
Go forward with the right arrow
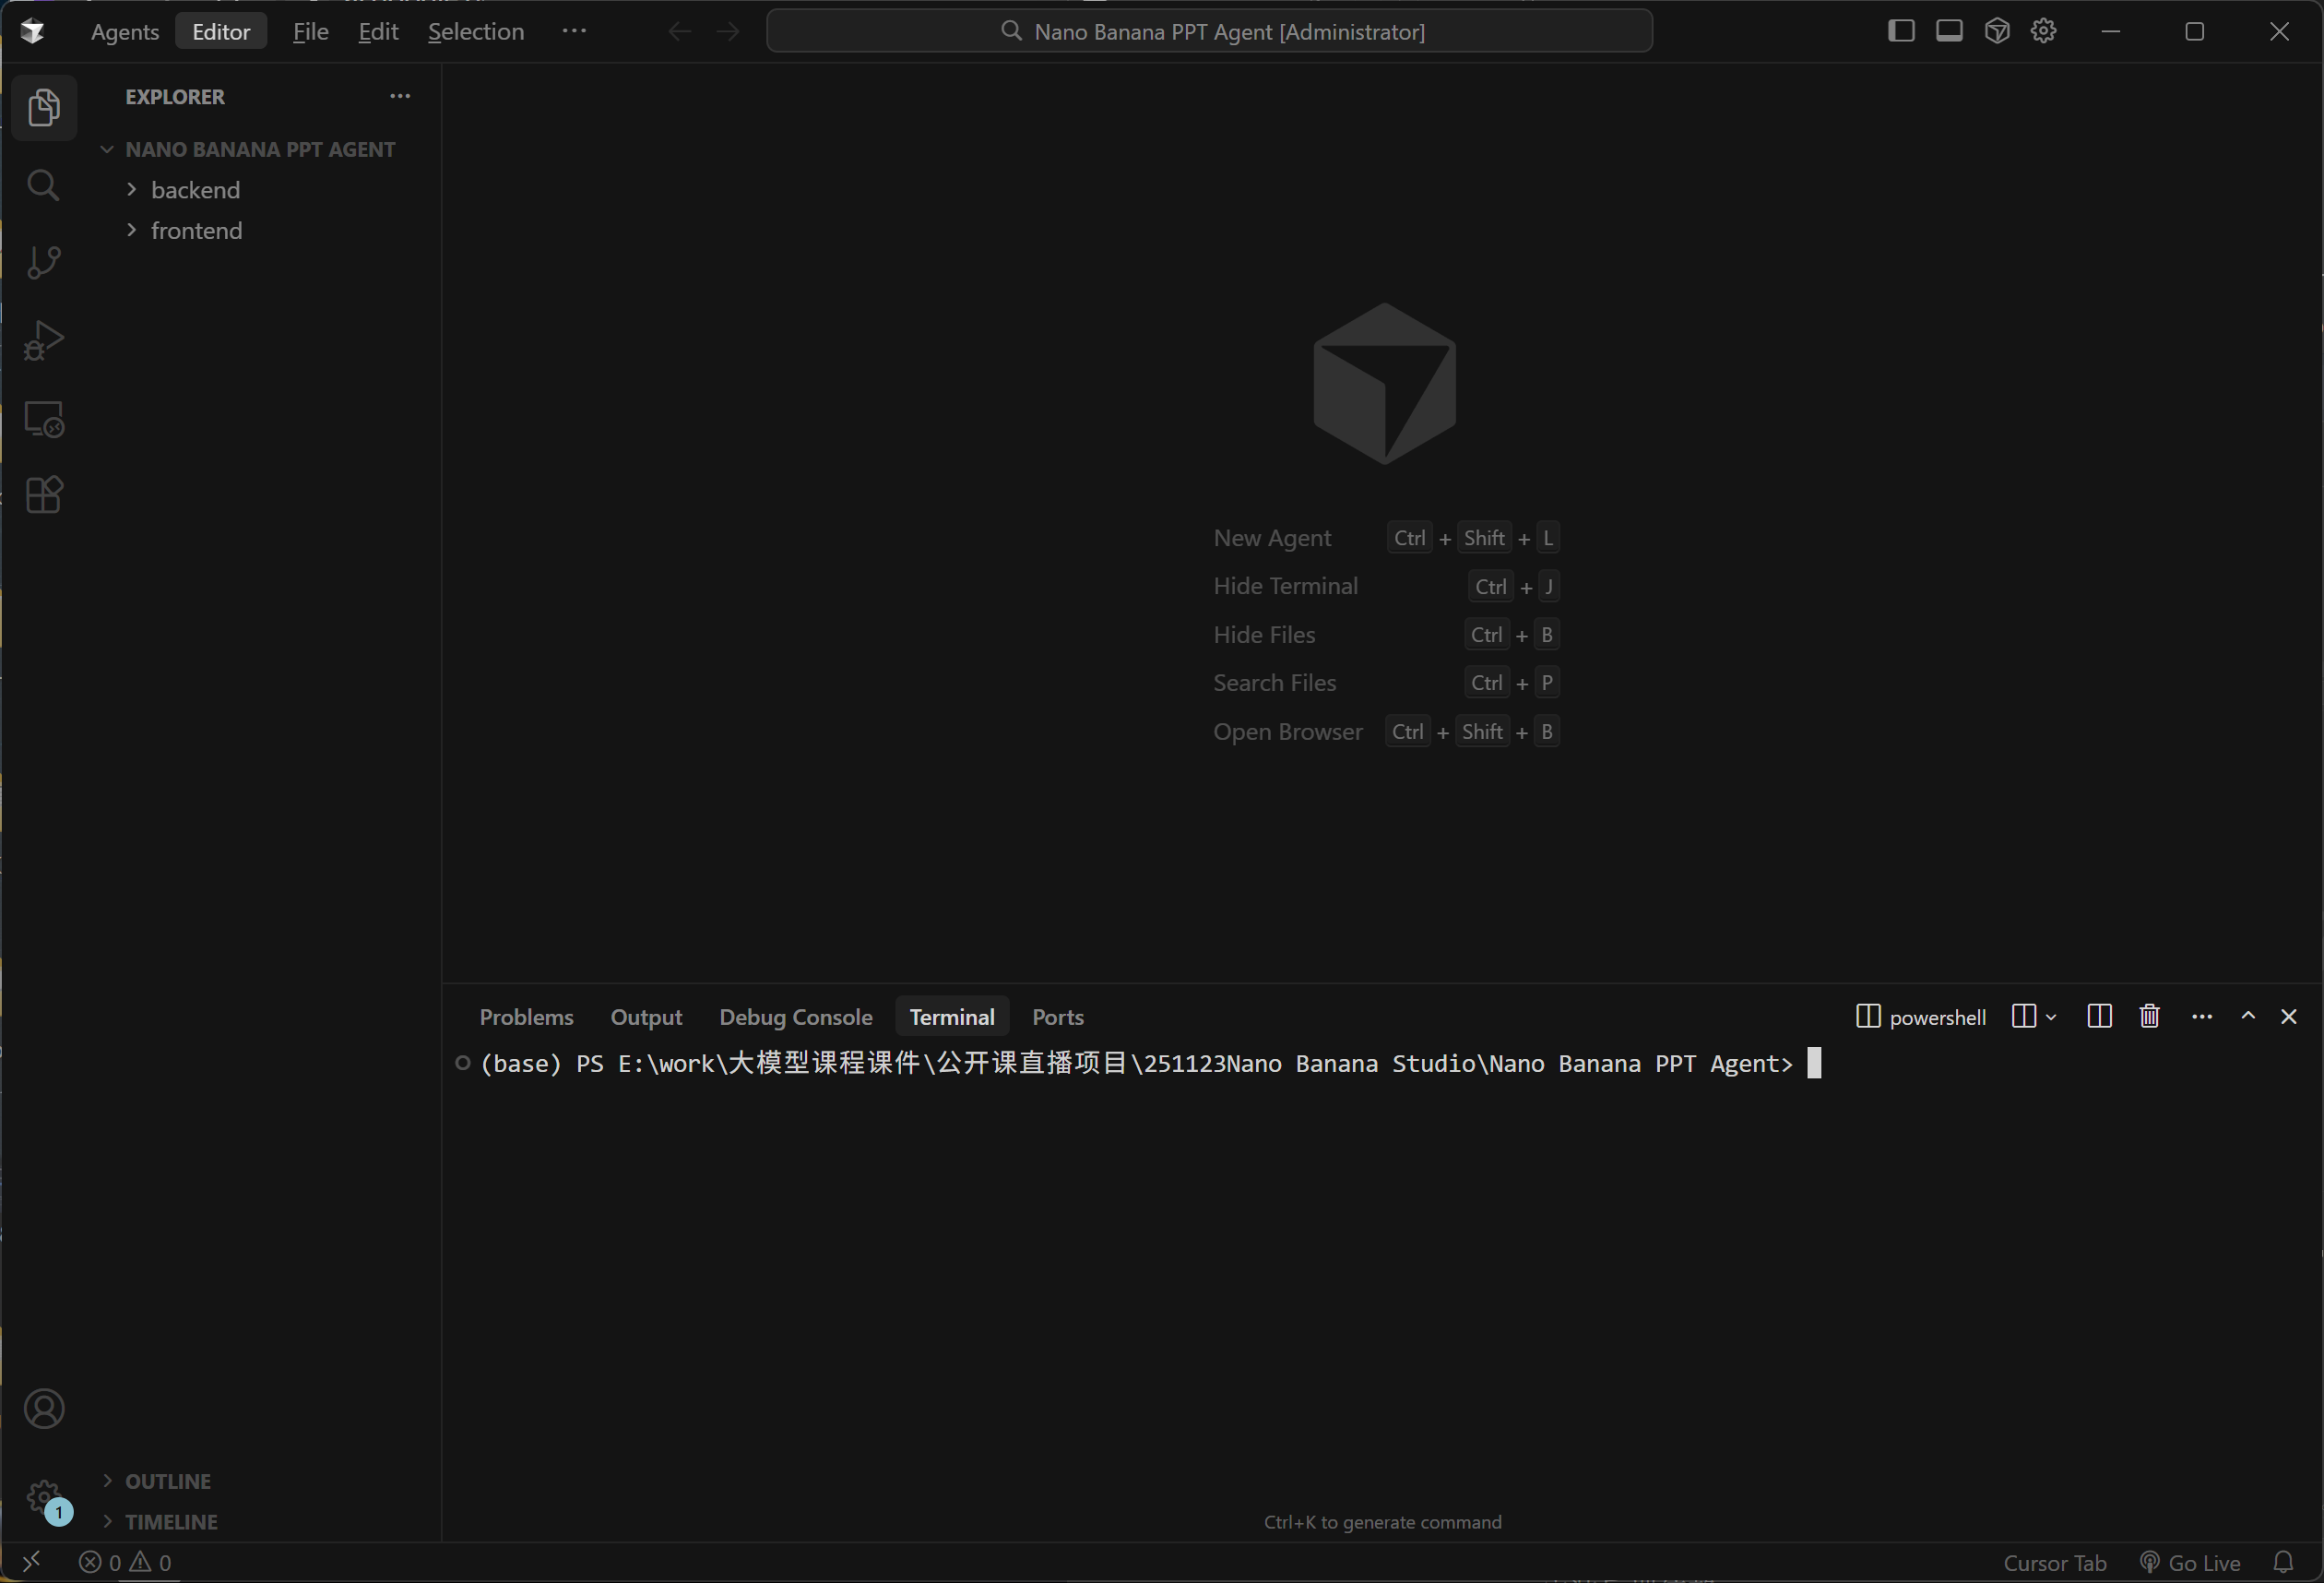(x=729, y=31)
